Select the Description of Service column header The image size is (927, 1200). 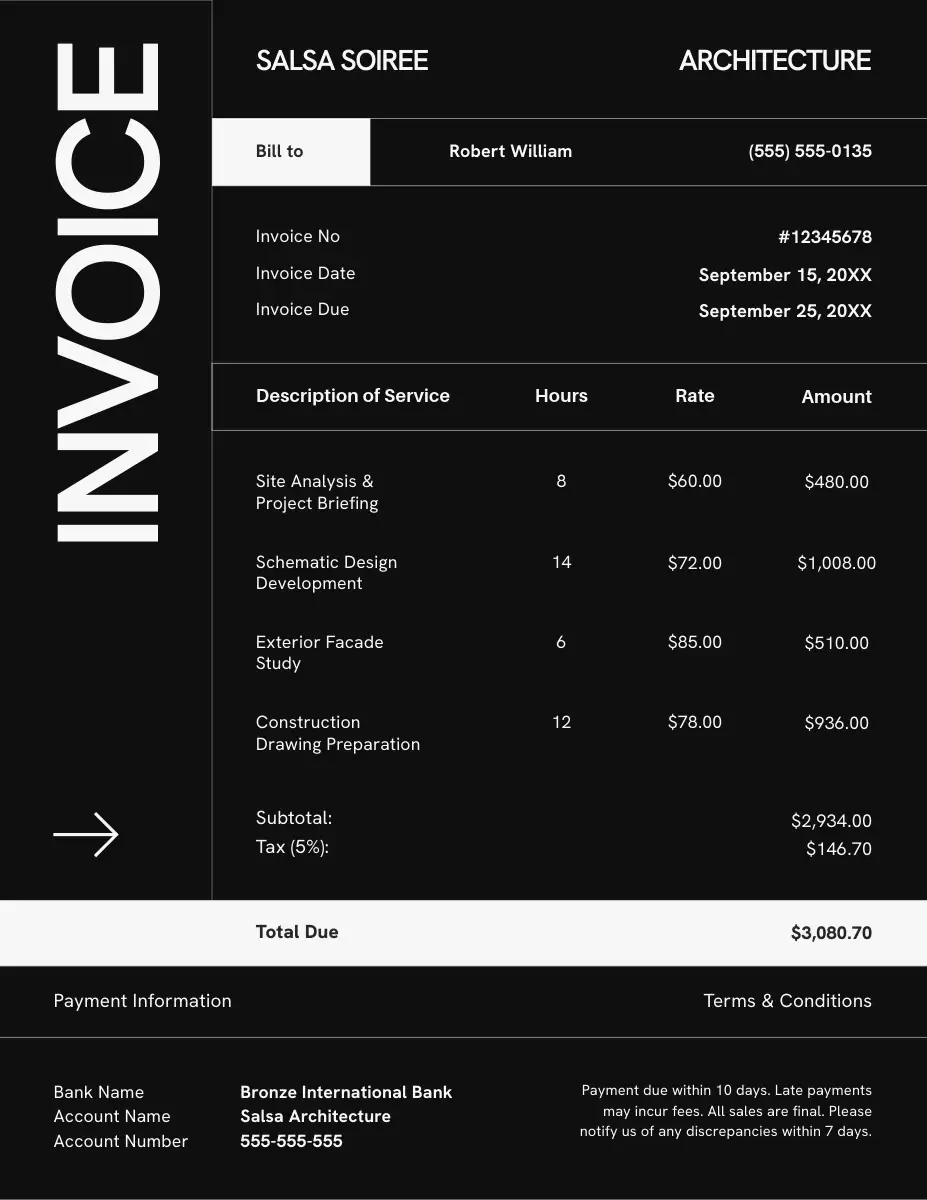click(352, 396)
